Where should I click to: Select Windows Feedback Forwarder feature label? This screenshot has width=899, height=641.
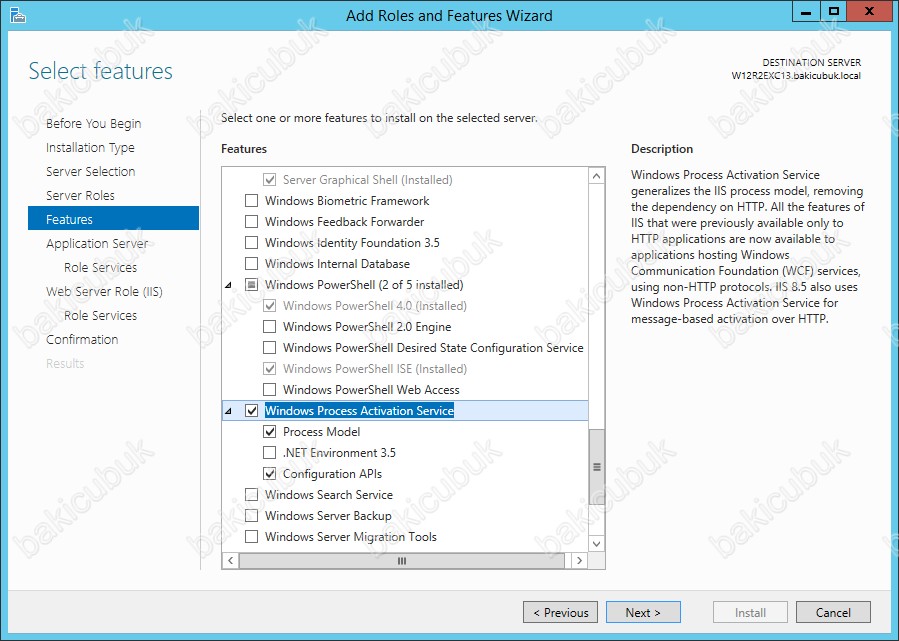coord(345,222)
